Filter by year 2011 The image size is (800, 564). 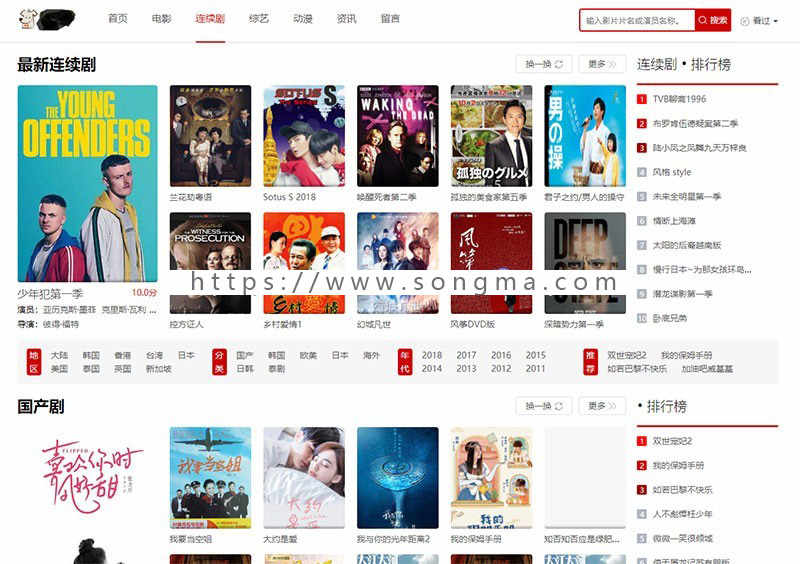point(536,369)
